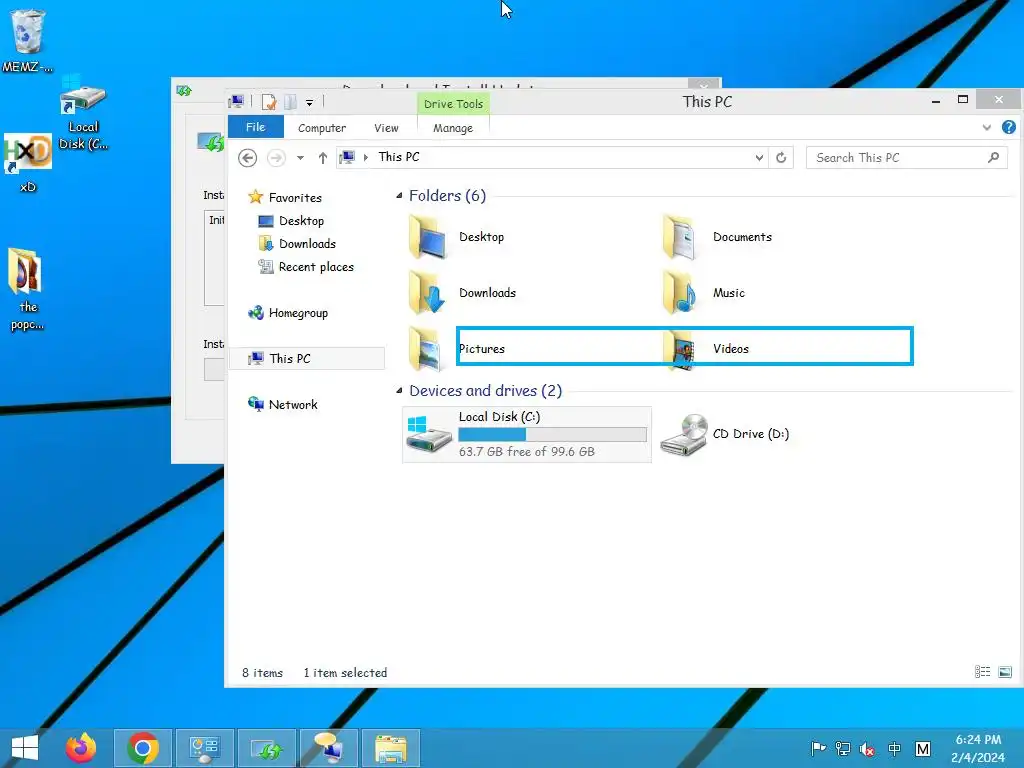Screen dimensions: 1024x768
Task: Open the Recycle Bin desktop icon
Action: point(27,40)
